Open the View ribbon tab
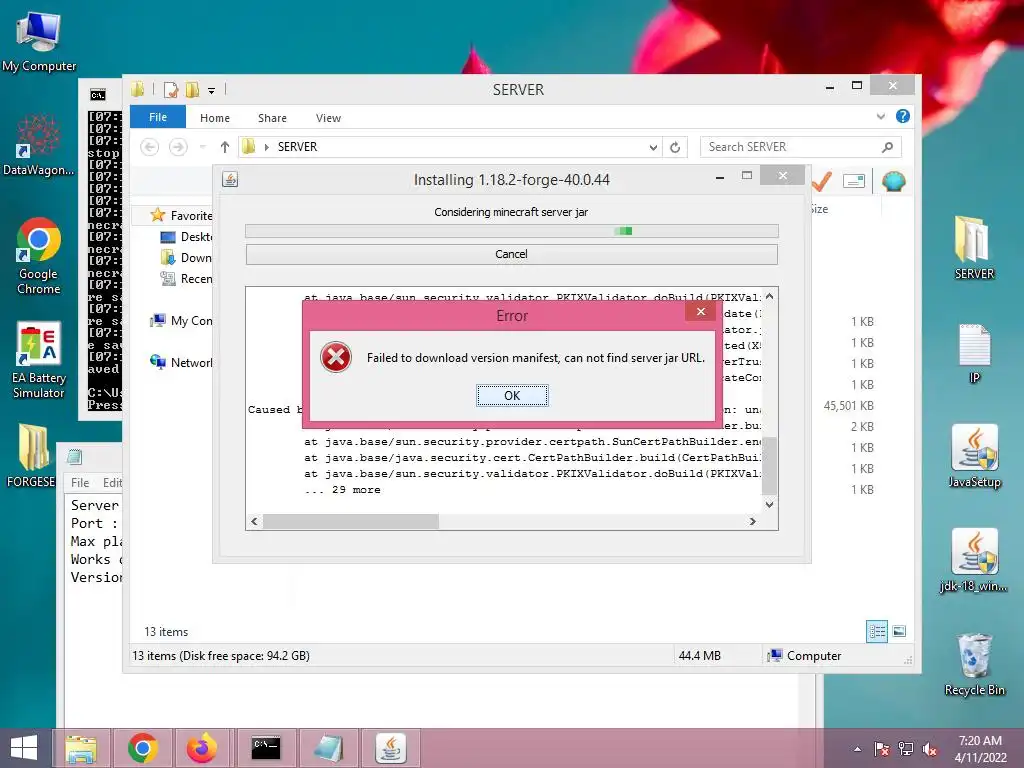The image size is (1024, 768). [328, 118]
